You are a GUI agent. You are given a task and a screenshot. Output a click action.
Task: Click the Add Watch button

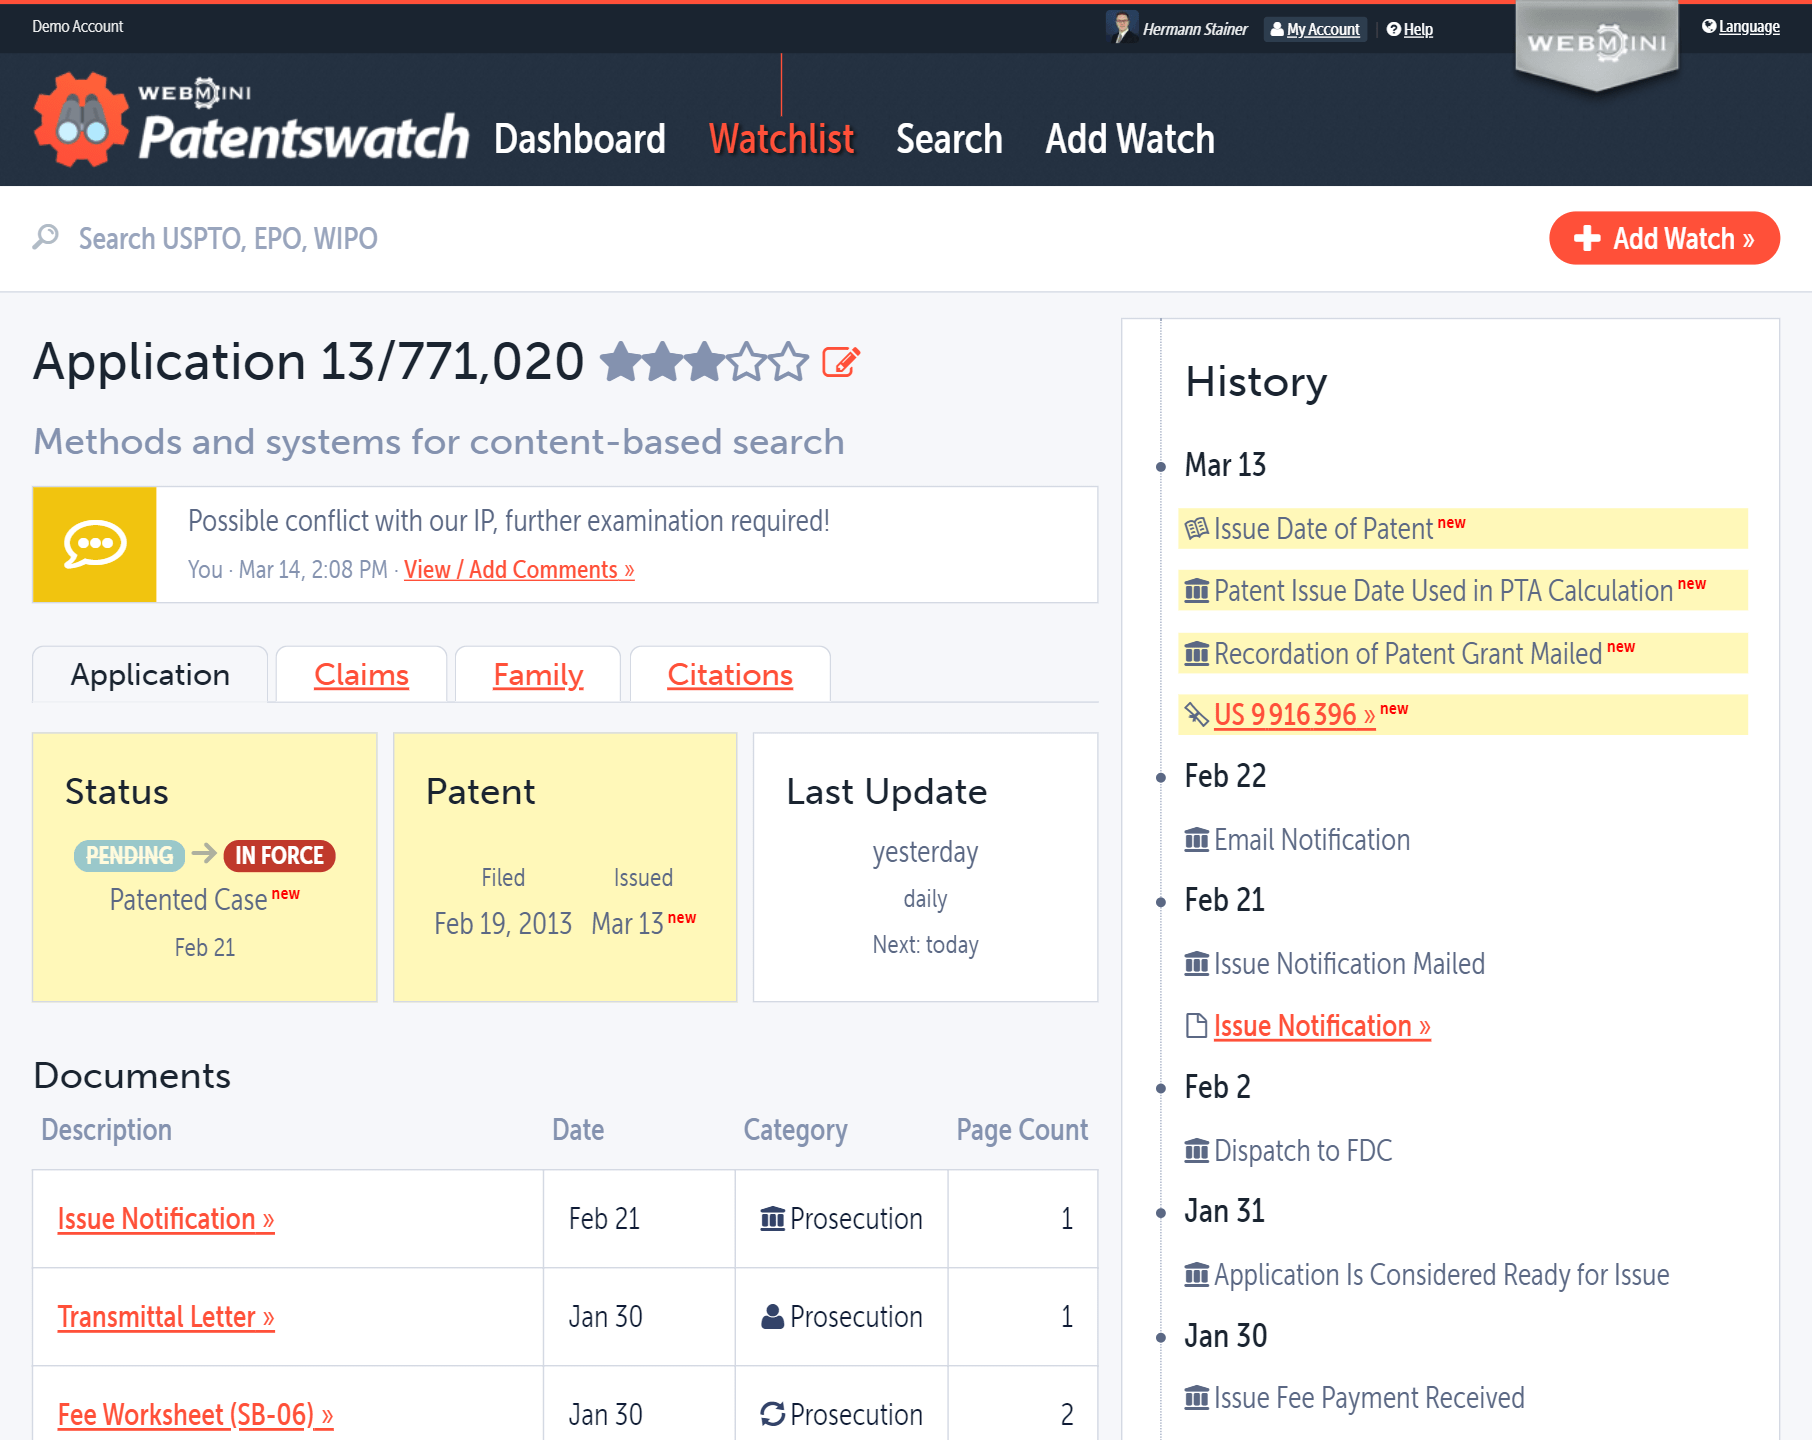pos(1663,238)
